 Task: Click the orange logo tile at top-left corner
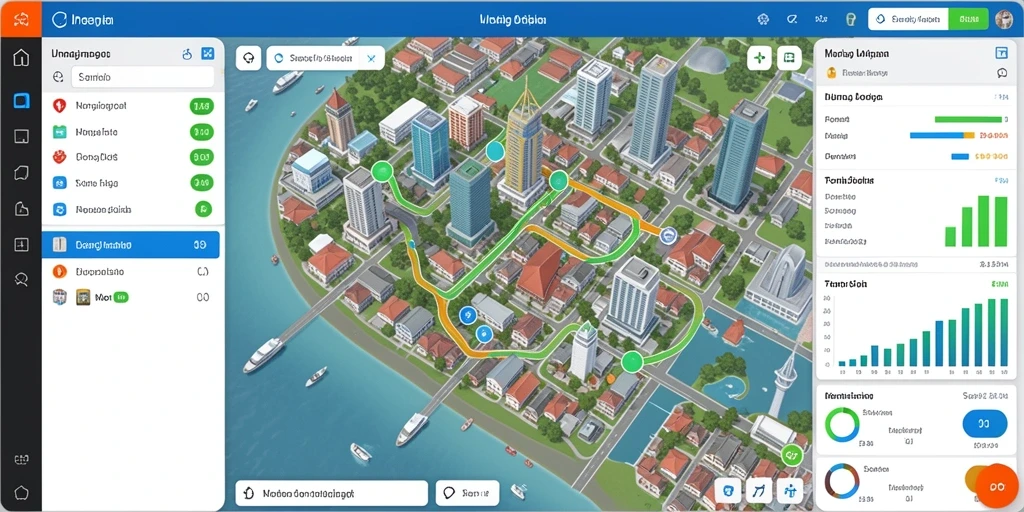click(x=21, y=19)
